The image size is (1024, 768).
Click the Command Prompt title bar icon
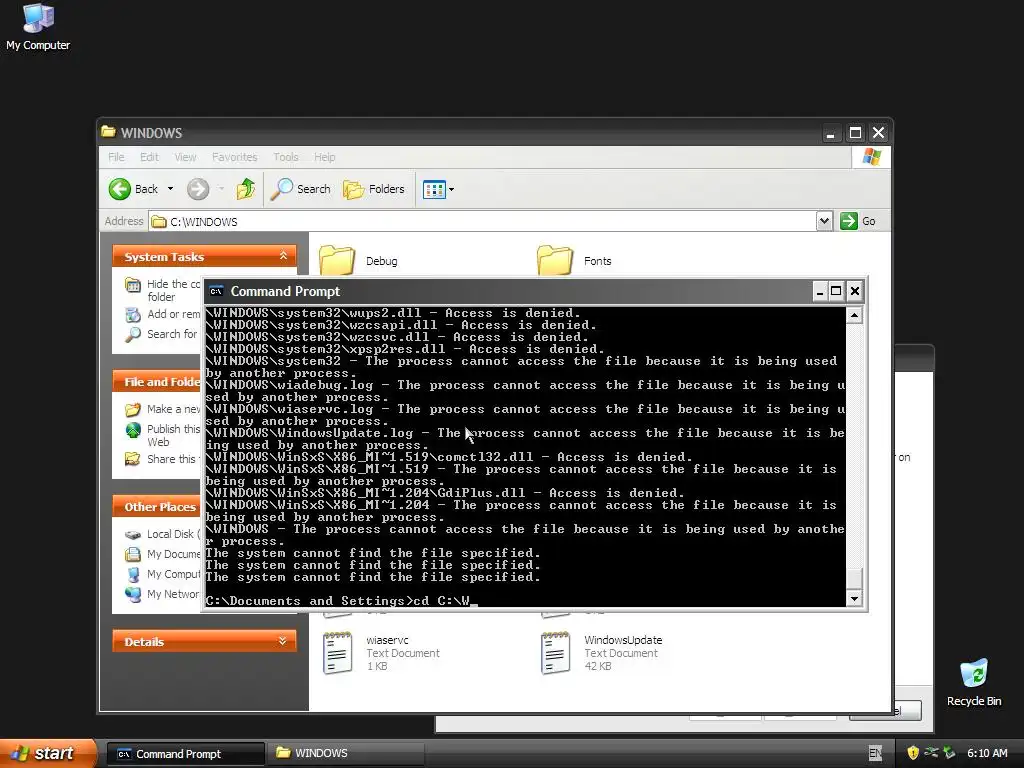click(216, 291)
